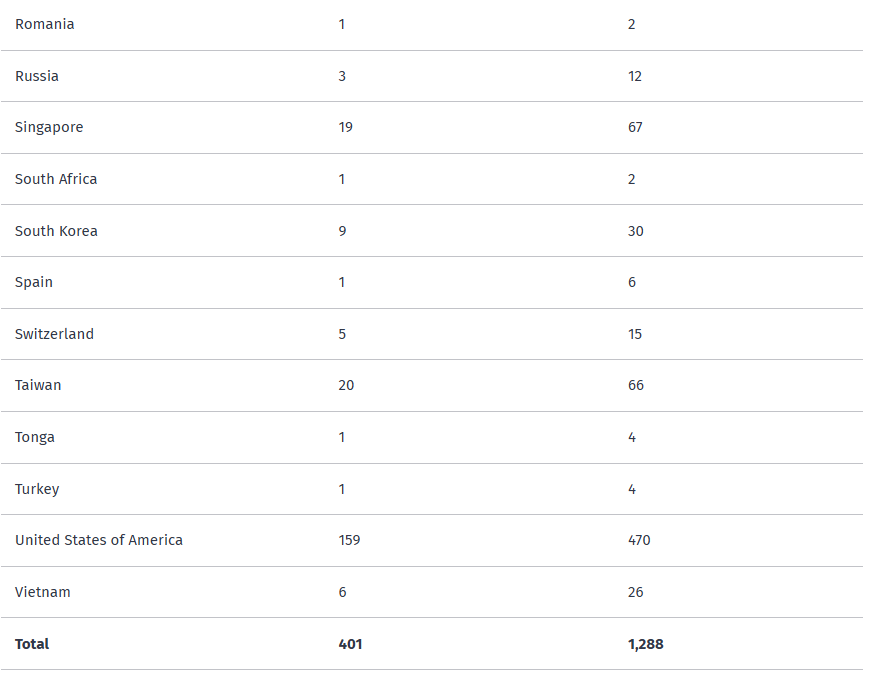Click the total value 401
This screenshot has width=869, height=679.
coord(350,644)
